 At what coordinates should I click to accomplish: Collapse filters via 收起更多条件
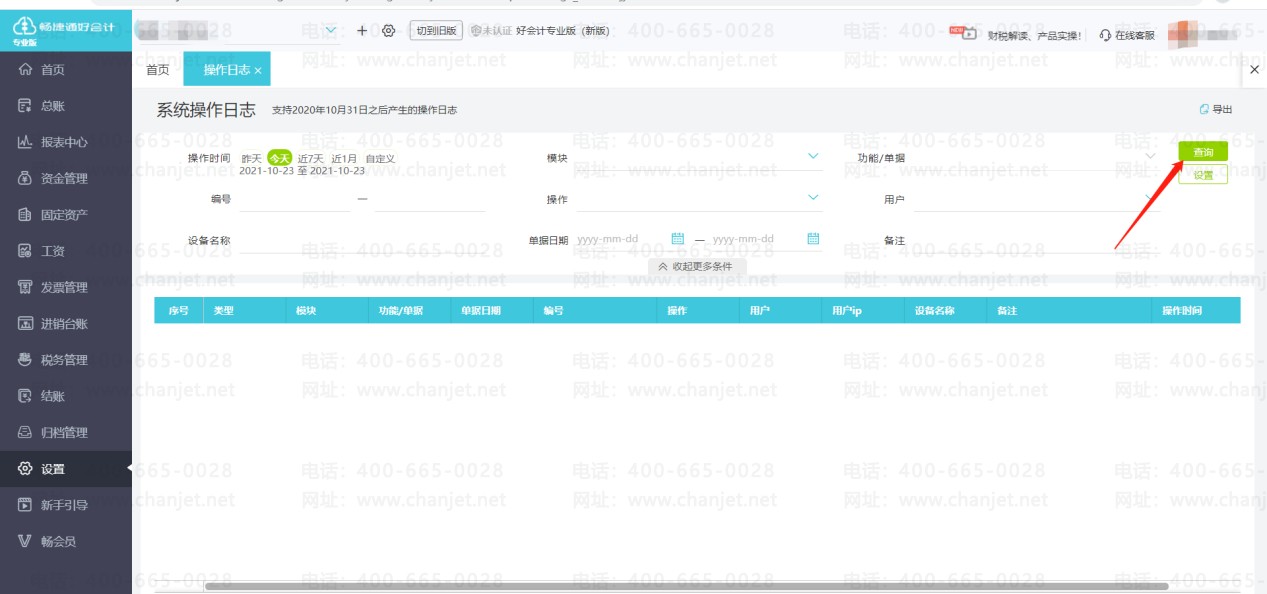click(695, 267)
